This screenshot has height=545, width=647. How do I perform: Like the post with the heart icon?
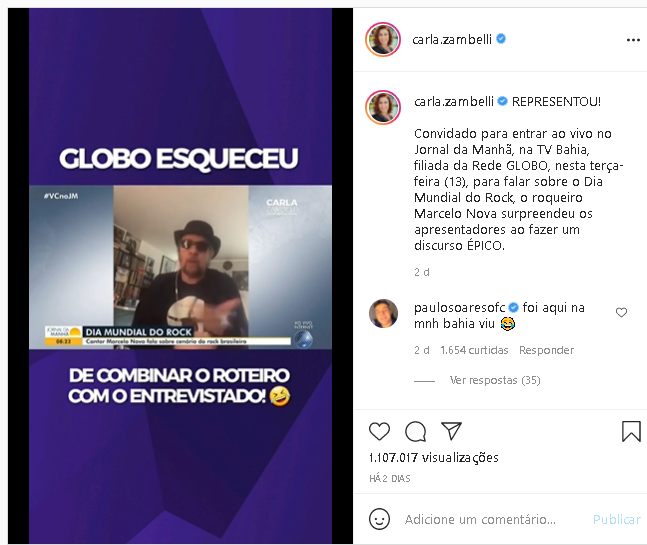[x=379, y=432]
